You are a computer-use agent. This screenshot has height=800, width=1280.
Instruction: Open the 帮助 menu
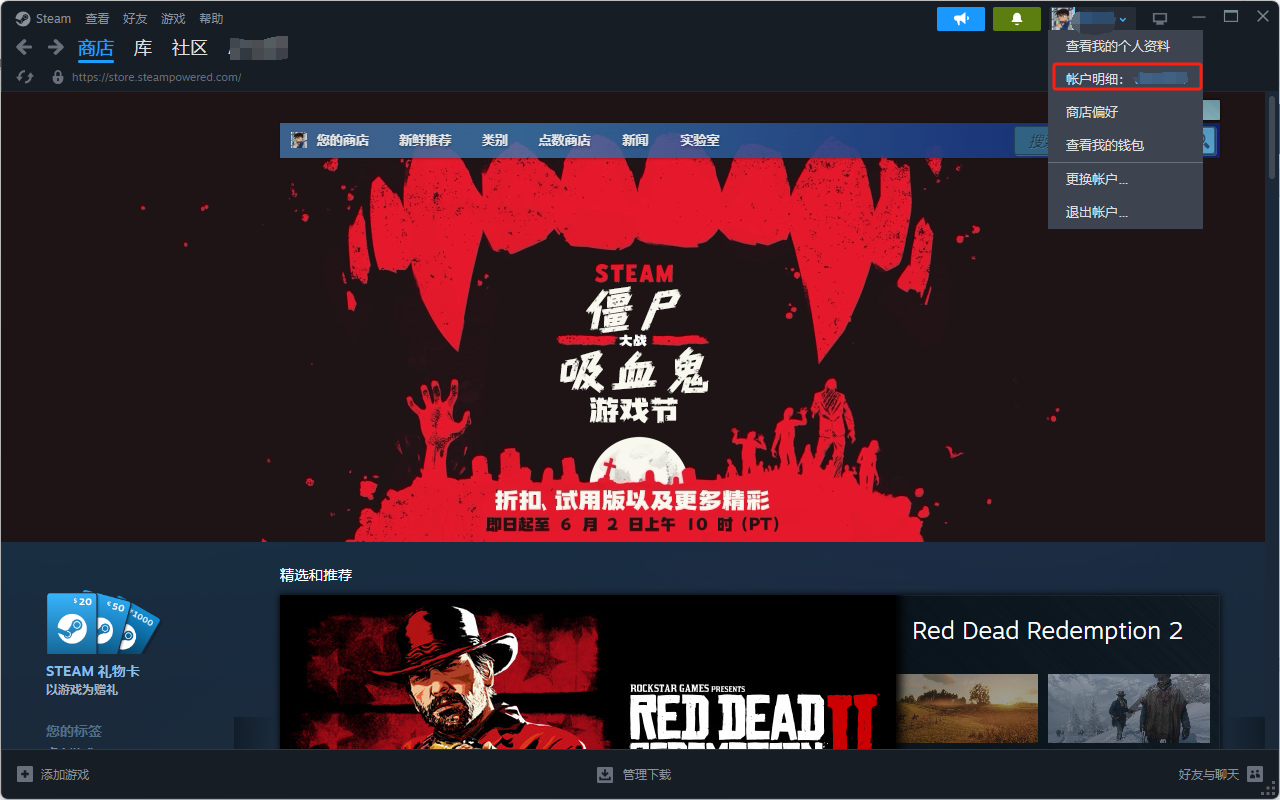(211, 19)
